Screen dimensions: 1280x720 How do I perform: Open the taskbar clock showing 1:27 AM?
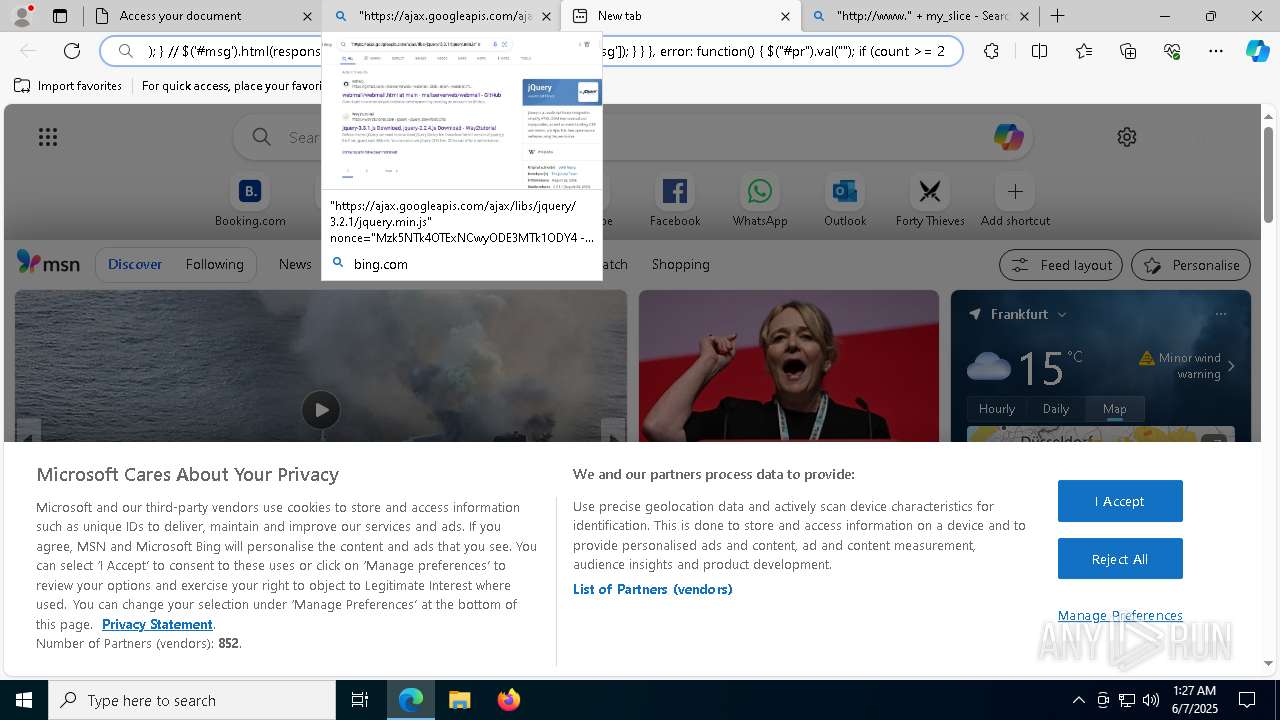(x=1194, y=700)
